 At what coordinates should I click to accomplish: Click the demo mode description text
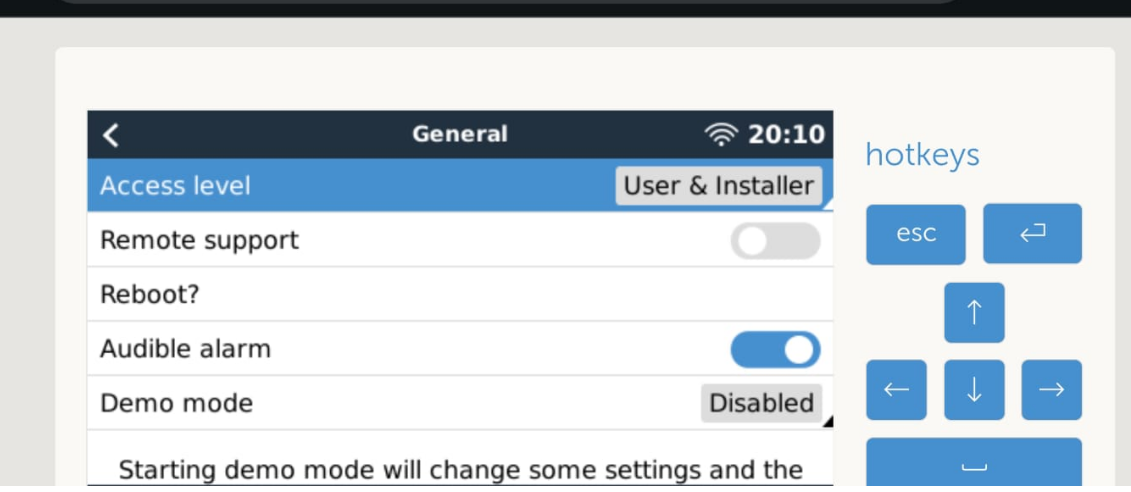pos(460,469)
